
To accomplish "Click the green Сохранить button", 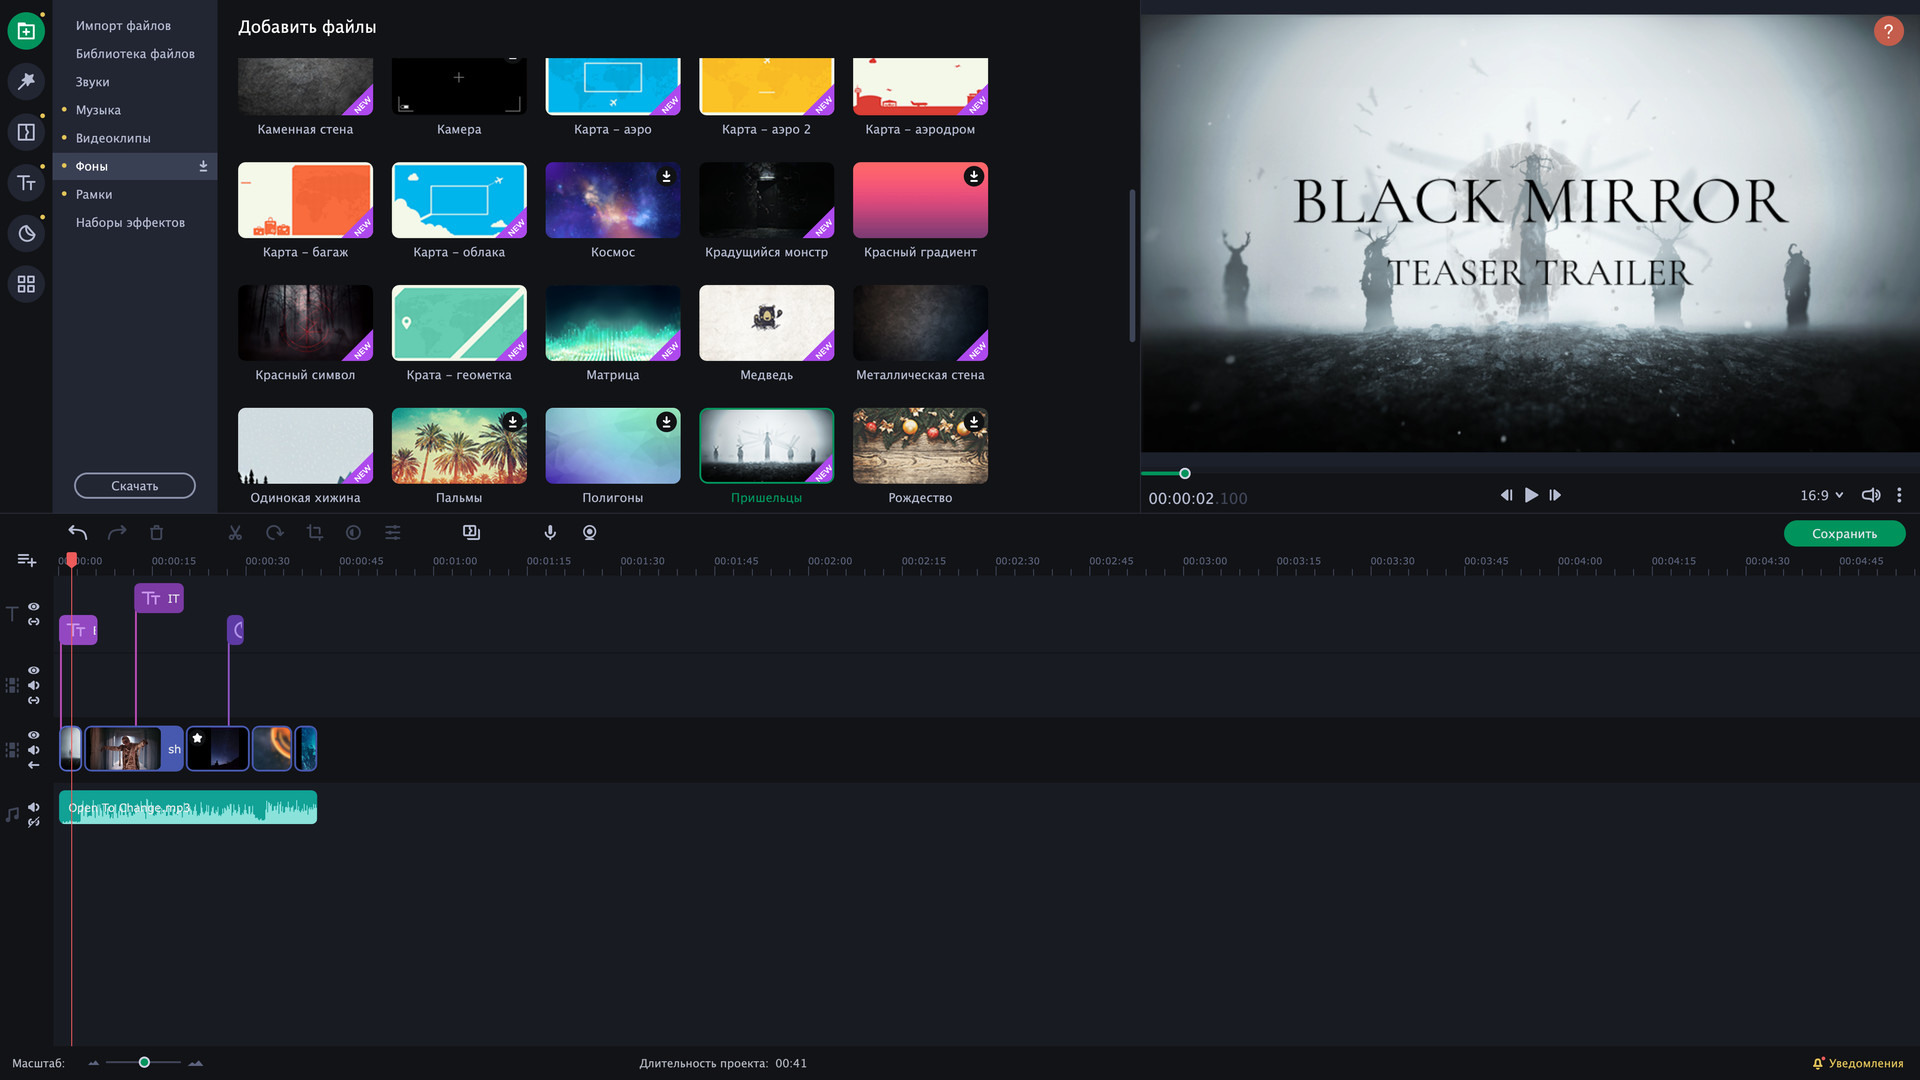I will [x=1844, y=534].
